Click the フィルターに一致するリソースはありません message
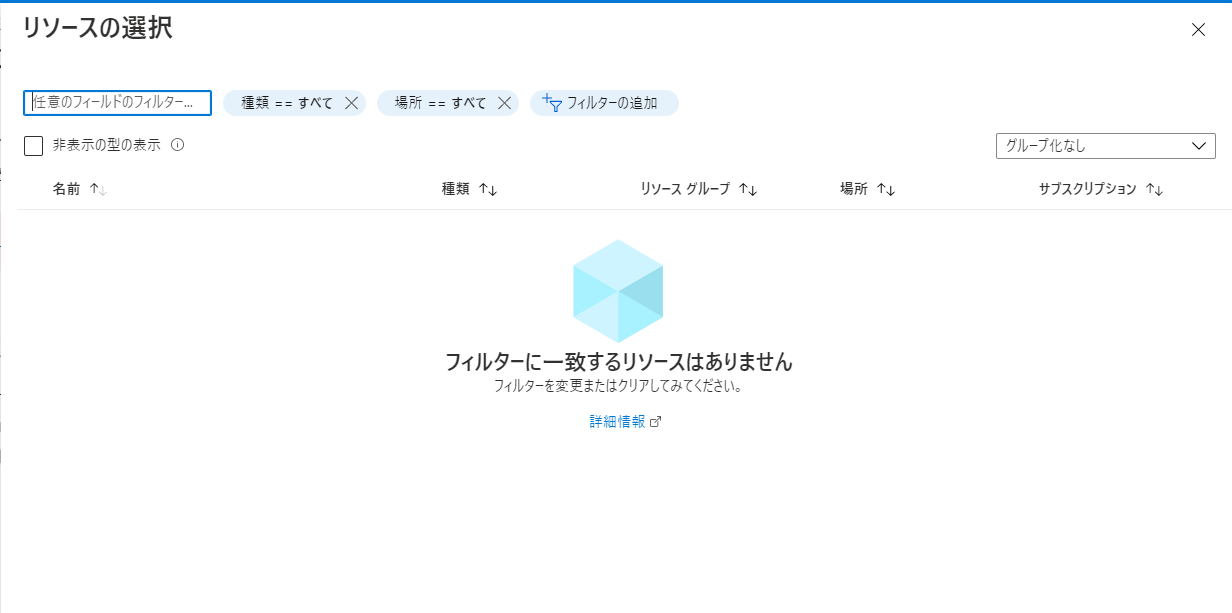The image size is (1232, 613). coord(618,361)
